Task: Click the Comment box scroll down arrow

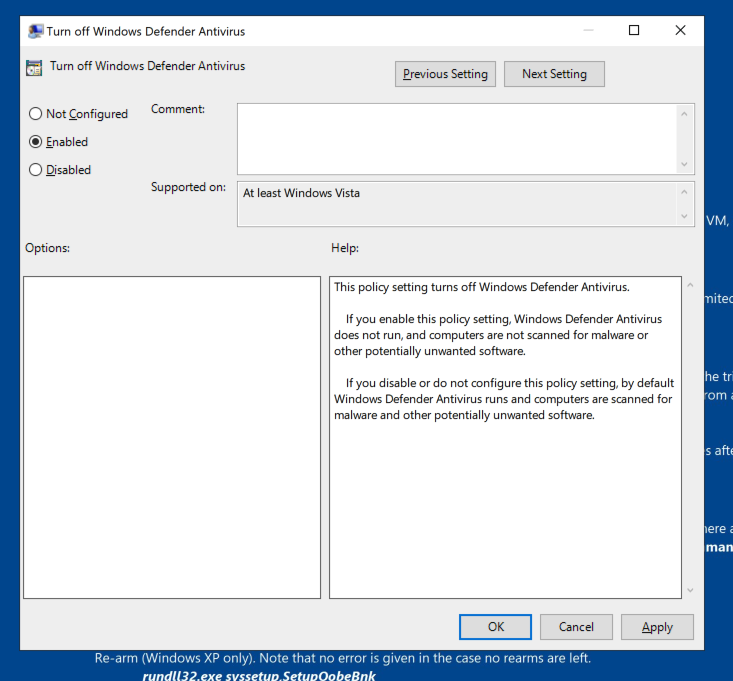Action: coord(684,164)
